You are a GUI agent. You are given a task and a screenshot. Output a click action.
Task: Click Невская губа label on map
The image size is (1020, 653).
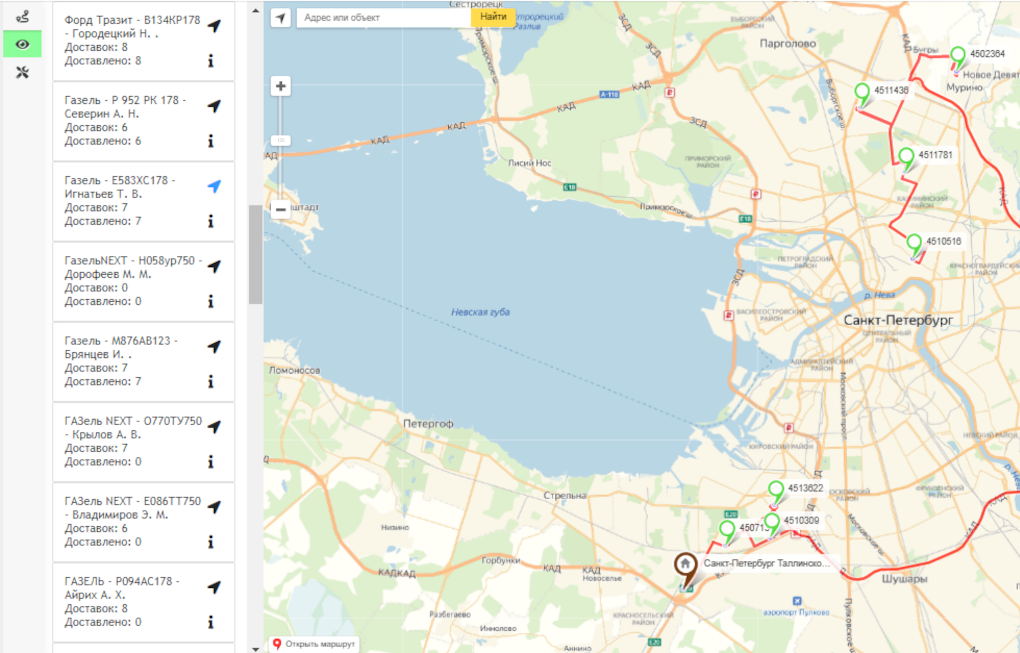pyautogui.click(x=481, y=312)
